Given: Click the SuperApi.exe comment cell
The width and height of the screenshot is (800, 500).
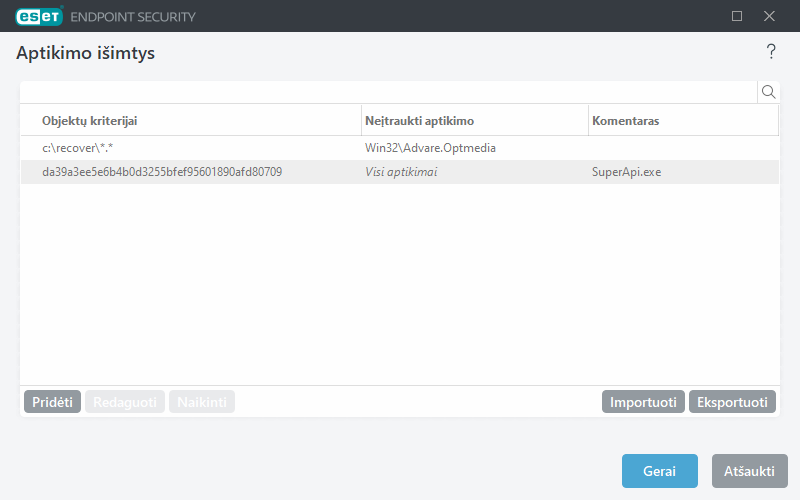Looking at the screenshot, I should point(627,172).
